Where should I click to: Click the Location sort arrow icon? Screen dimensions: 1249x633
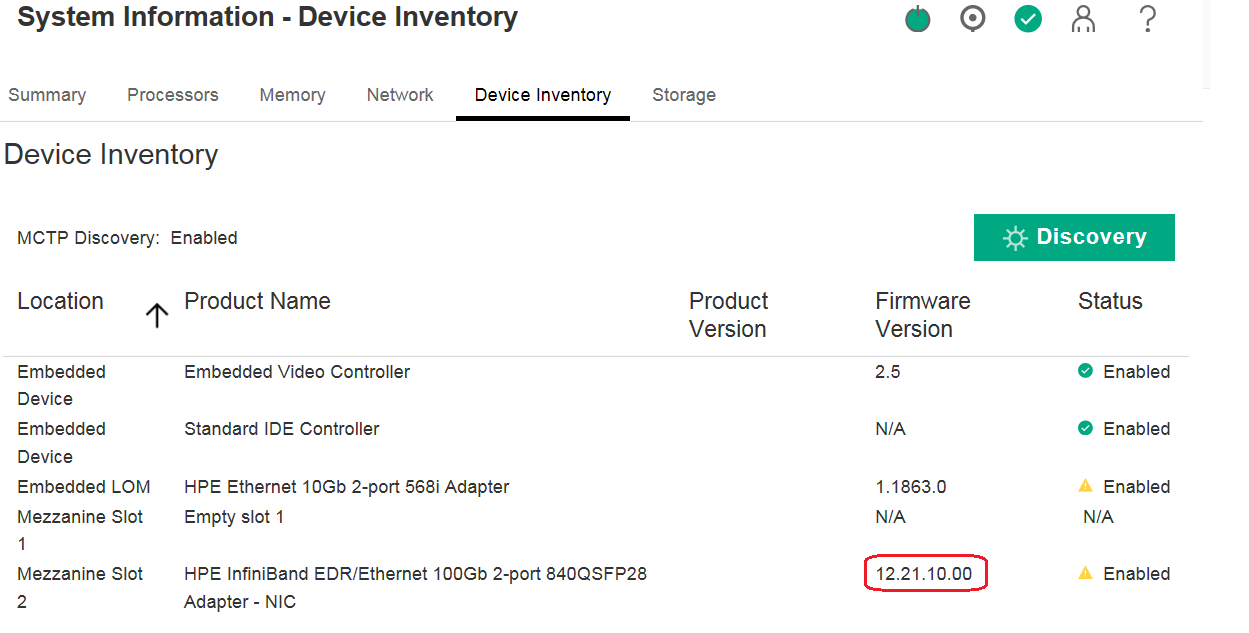click(x=157, y=316)
